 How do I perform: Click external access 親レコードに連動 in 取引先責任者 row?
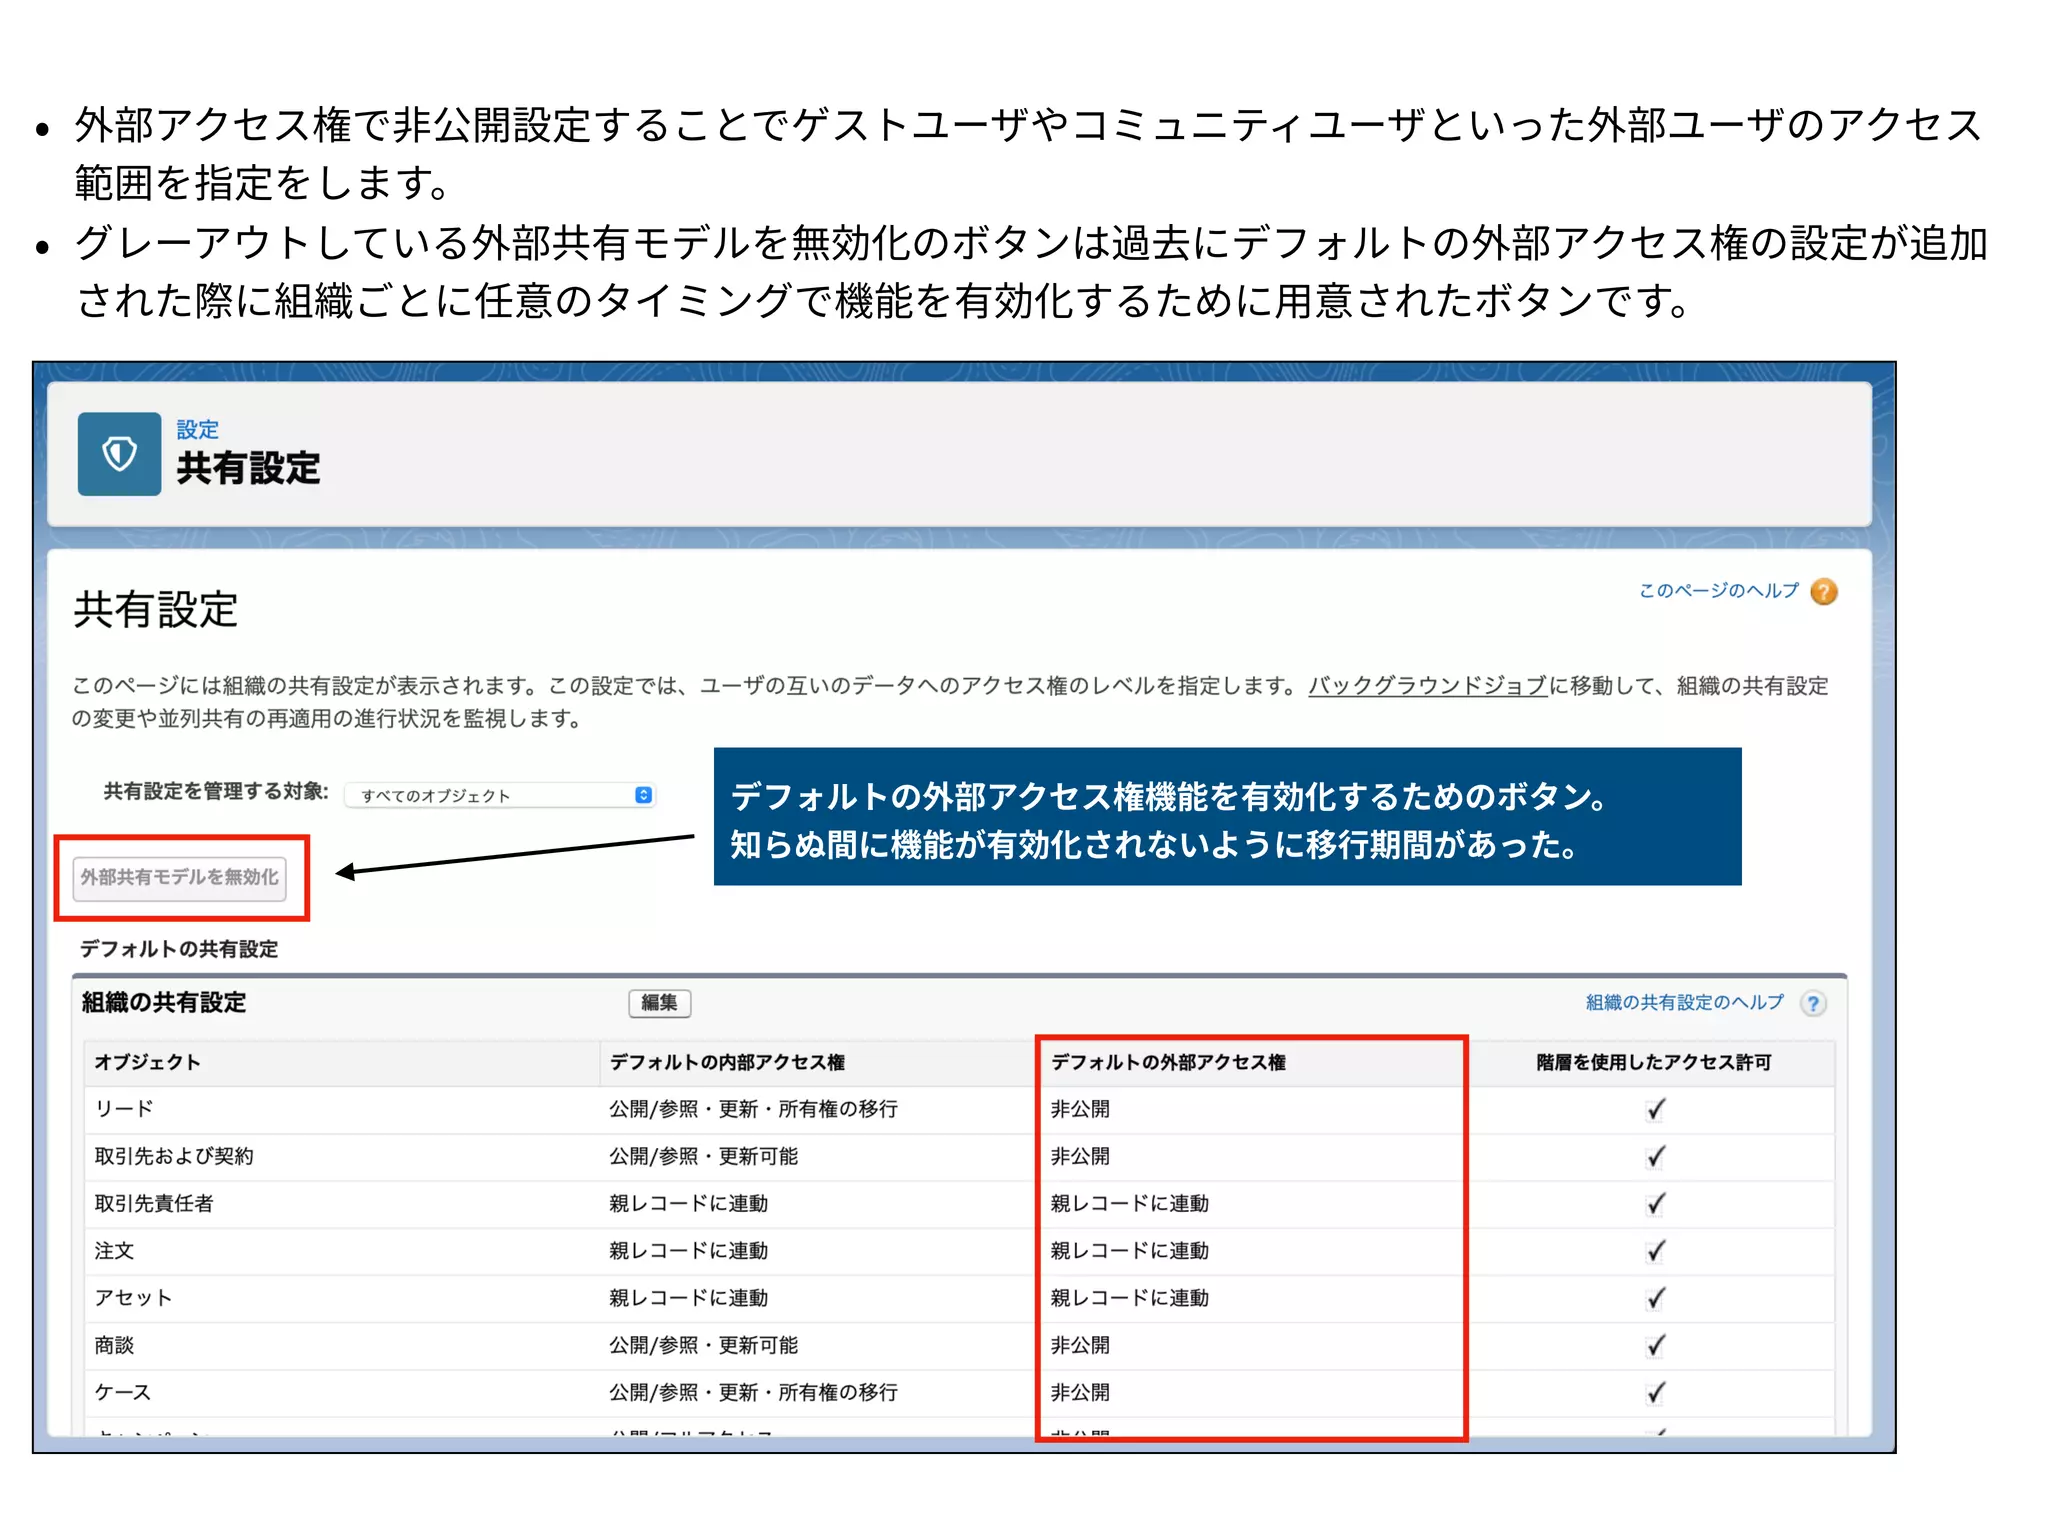1129,1203
